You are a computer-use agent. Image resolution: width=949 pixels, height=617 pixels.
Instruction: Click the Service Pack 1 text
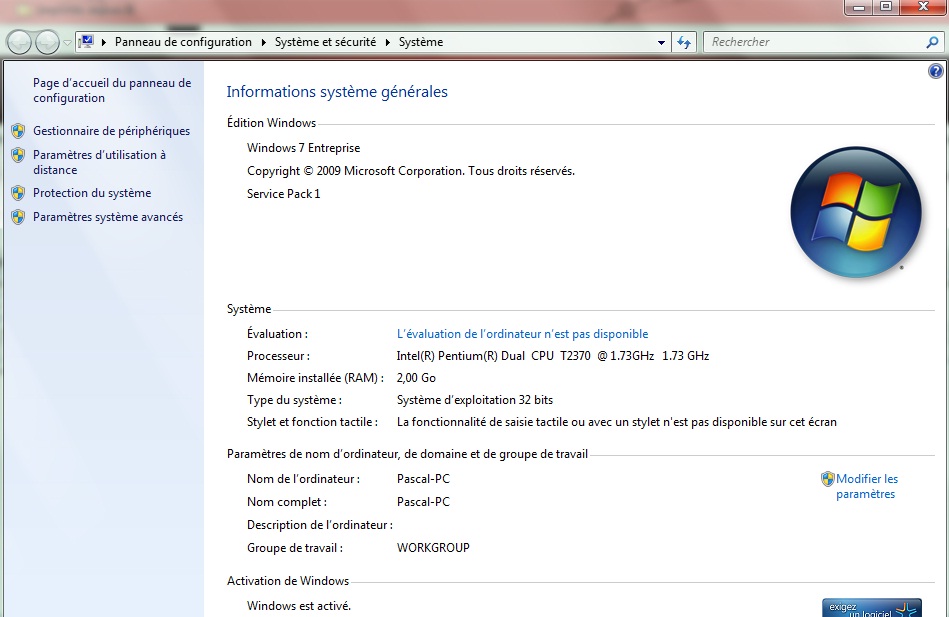[283, 194]
